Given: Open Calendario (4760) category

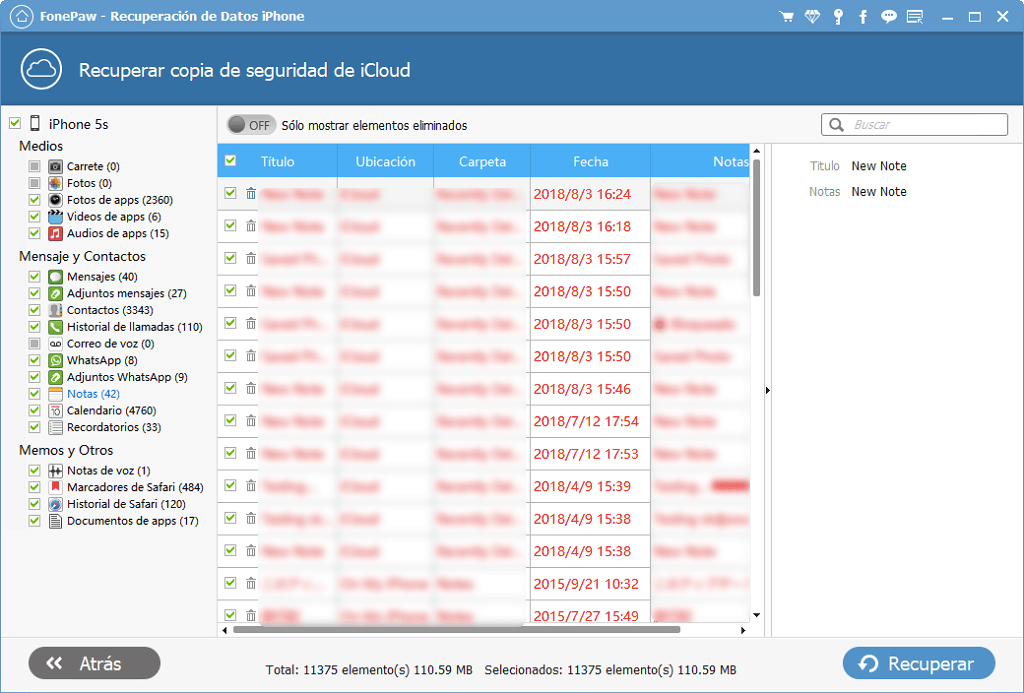Looking at the screenshot, I should click(x=112, y=411).
